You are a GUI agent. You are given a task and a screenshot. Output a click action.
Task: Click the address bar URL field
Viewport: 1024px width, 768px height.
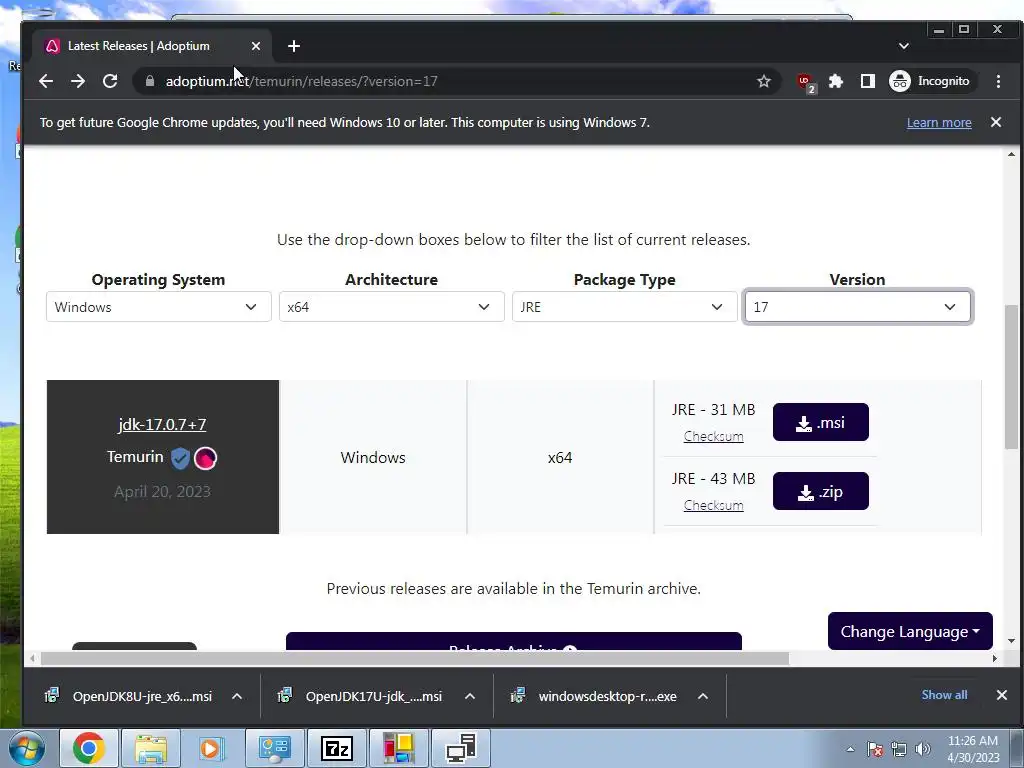point(457,81)
